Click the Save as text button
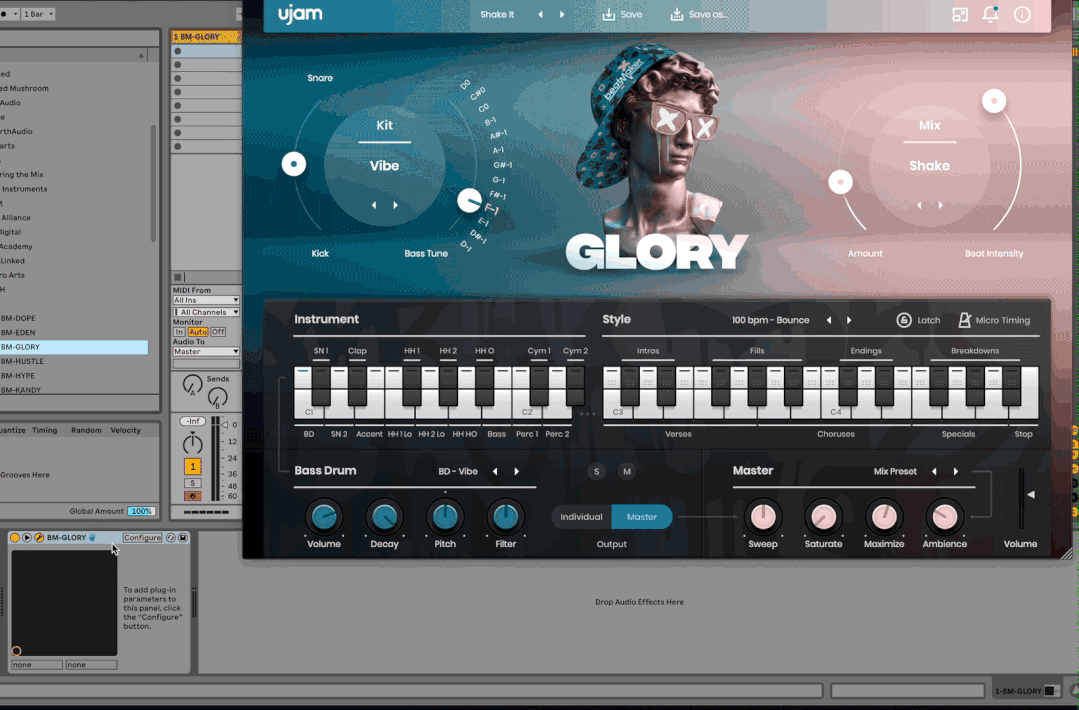The height and width of the screenshot is (710, 1079). (708, 14)
